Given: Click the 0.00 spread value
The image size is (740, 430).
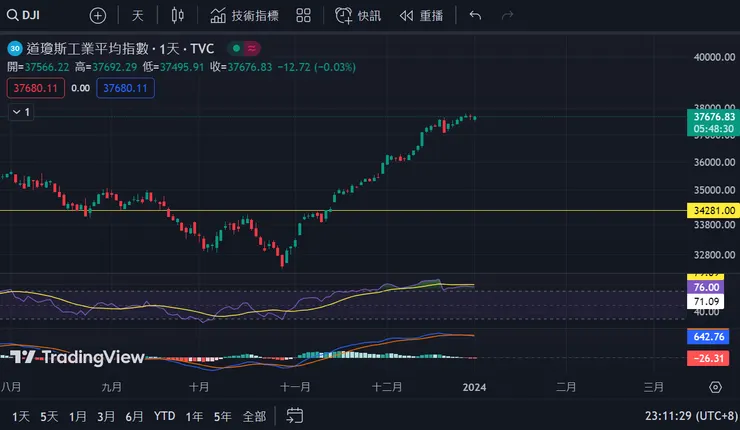Looking at the screenshot, I should (x=80, y=88).
